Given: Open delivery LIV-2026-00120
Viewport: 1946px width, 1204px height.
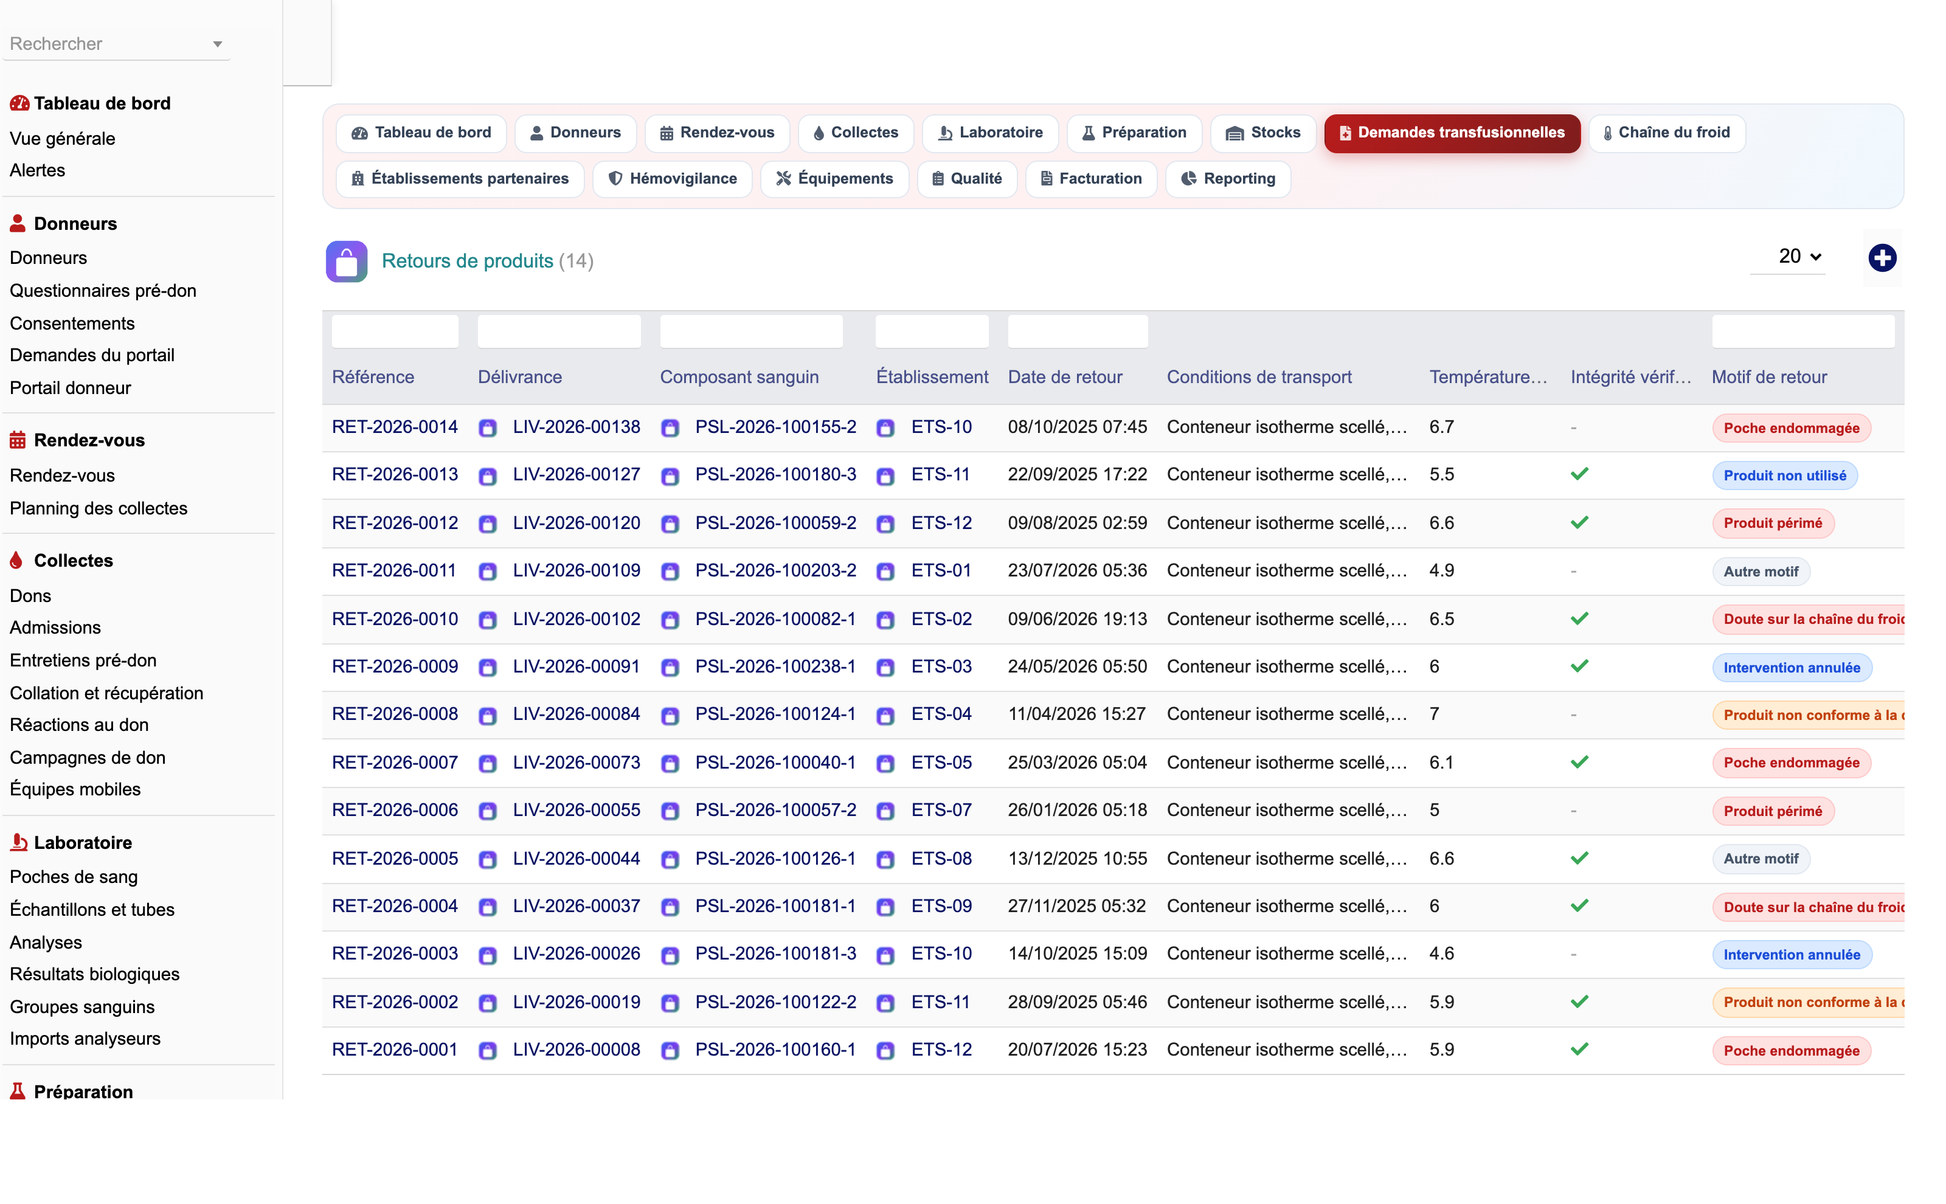Looking at the screenshot, I should (576, 523).
